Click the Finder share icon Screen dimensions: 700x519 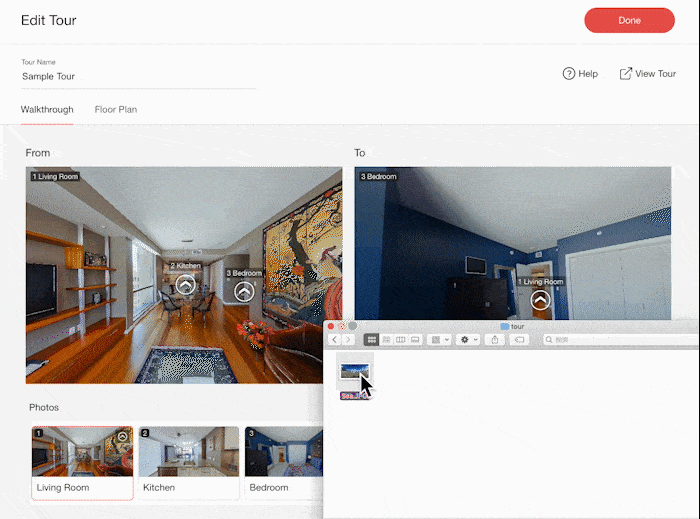[x=495, y=340]
